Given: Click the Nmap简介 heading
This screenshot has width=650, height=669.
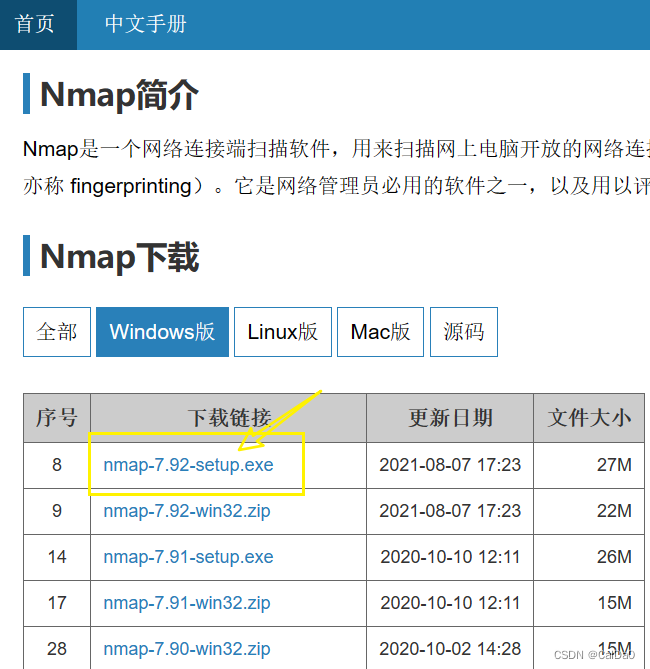Looking at the screenshot, I should (x=120, y=94).
